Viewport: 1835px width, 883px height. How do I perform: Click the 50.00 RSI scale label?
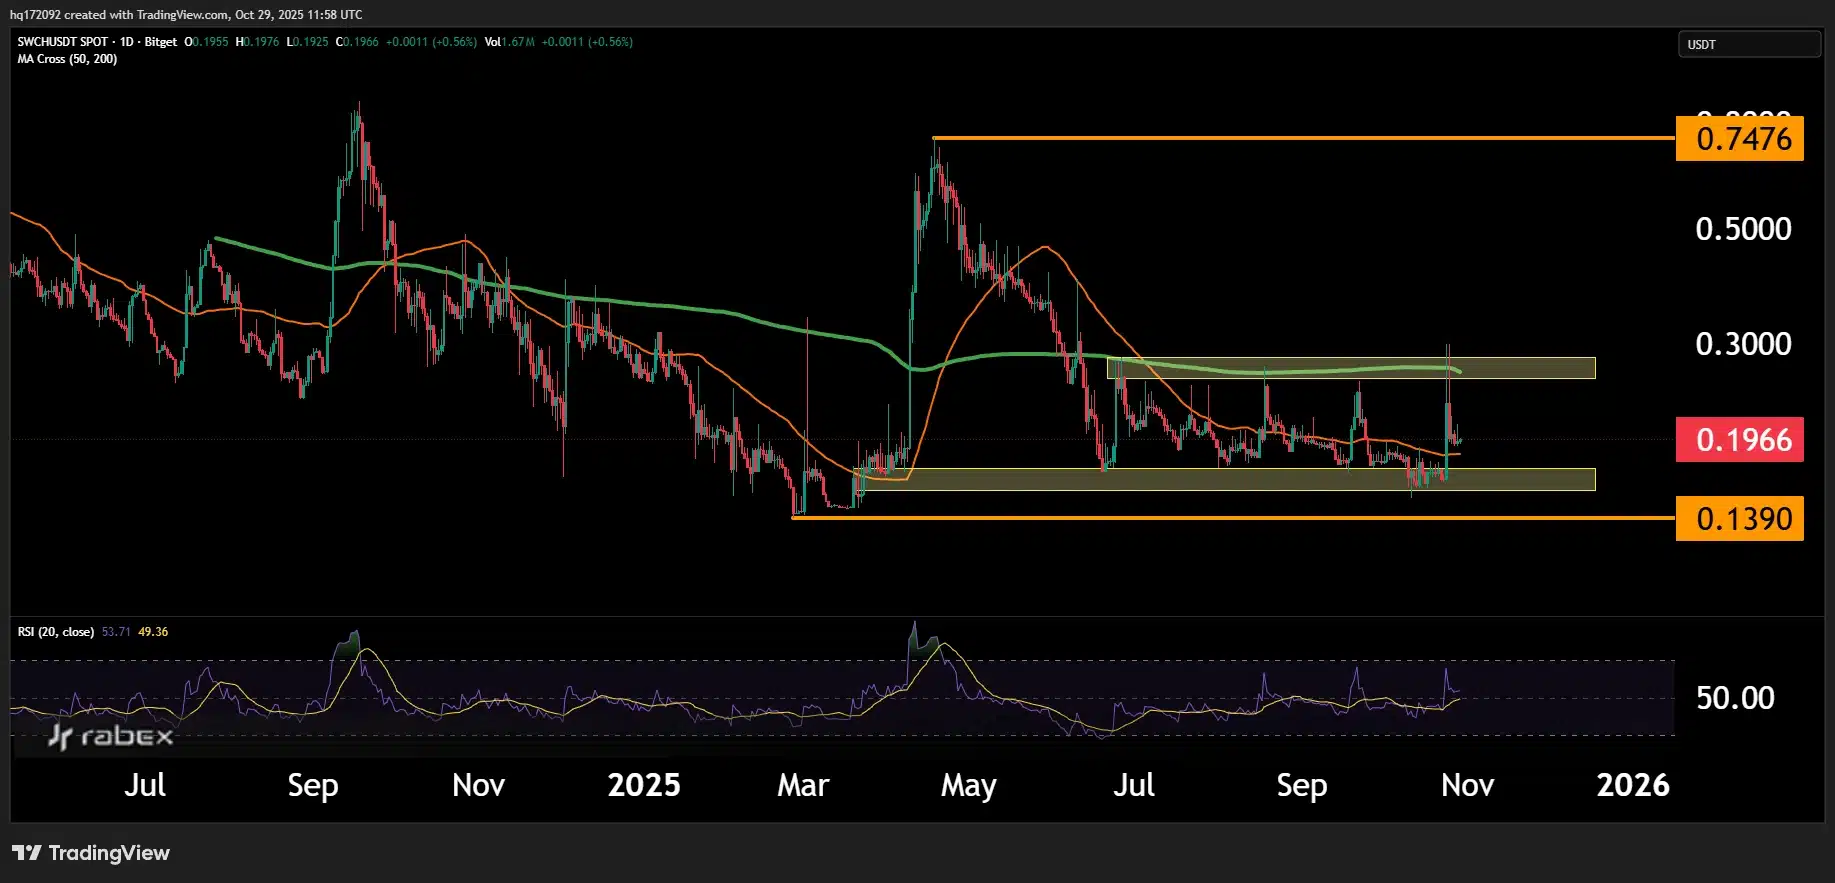click(1735, 698)
